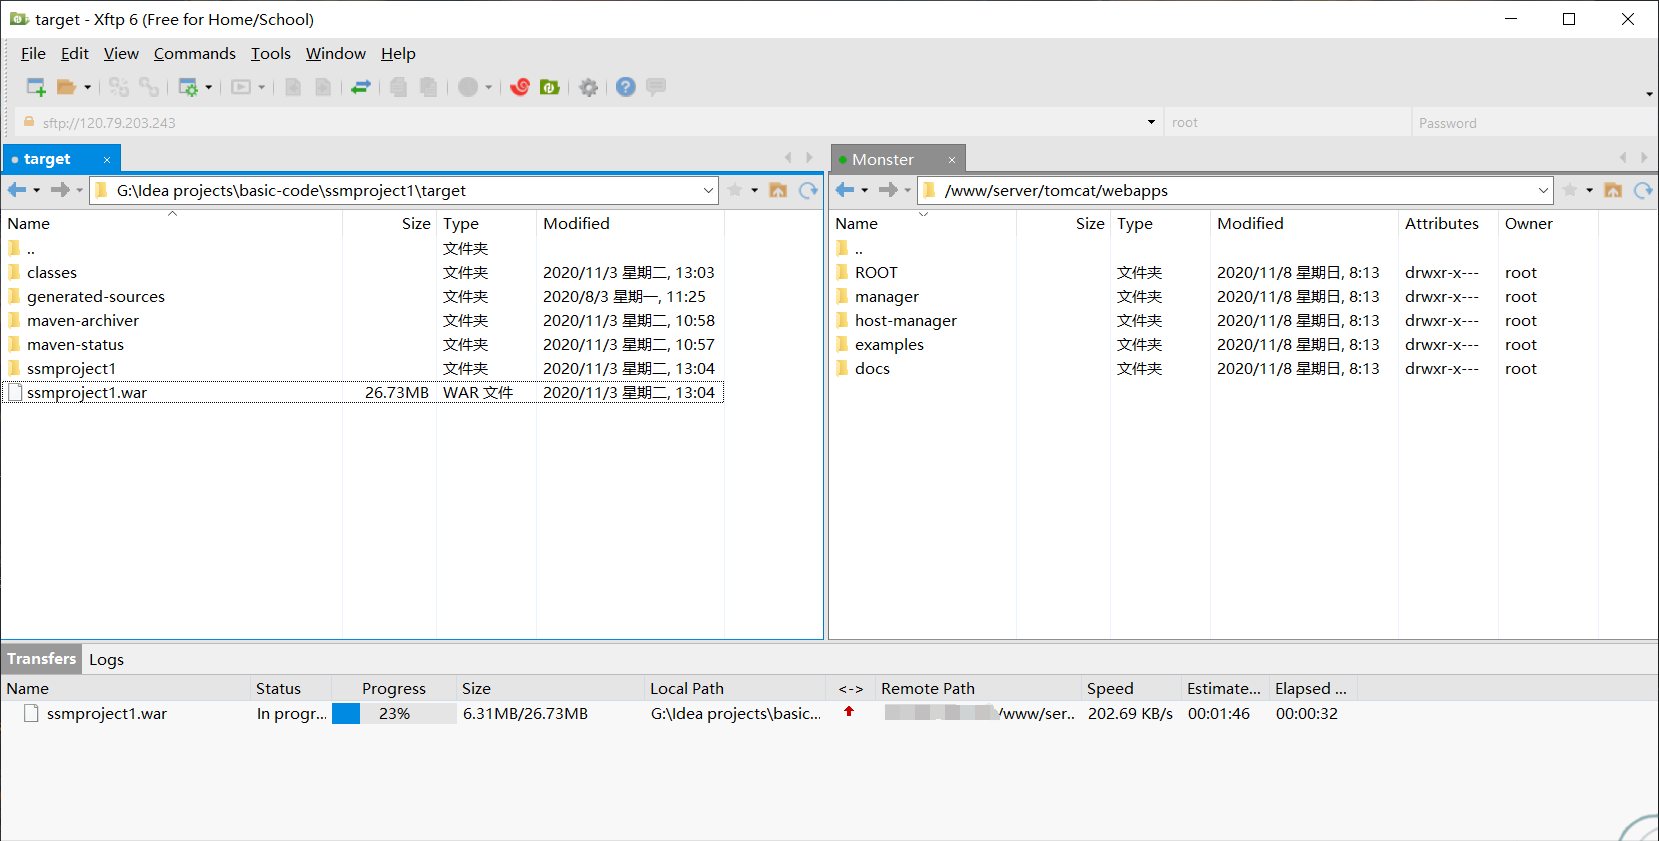Click the root username field
This screenshot has height=841, width=1659.
pos(1288,123)
